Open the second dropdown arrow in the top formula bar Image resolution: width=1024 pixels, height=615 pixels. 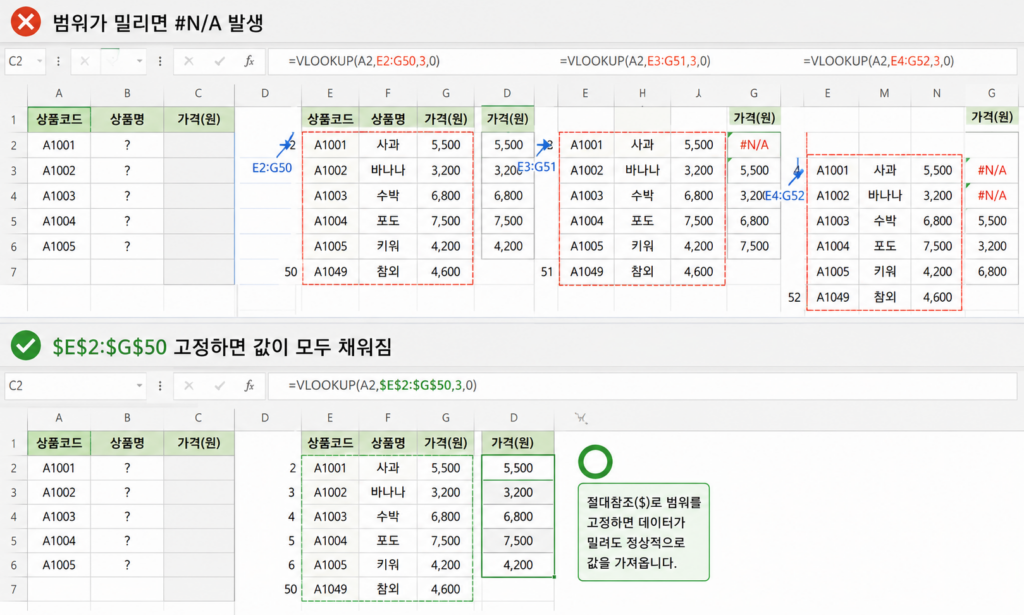pyautogui.click(x=139, y=61)
